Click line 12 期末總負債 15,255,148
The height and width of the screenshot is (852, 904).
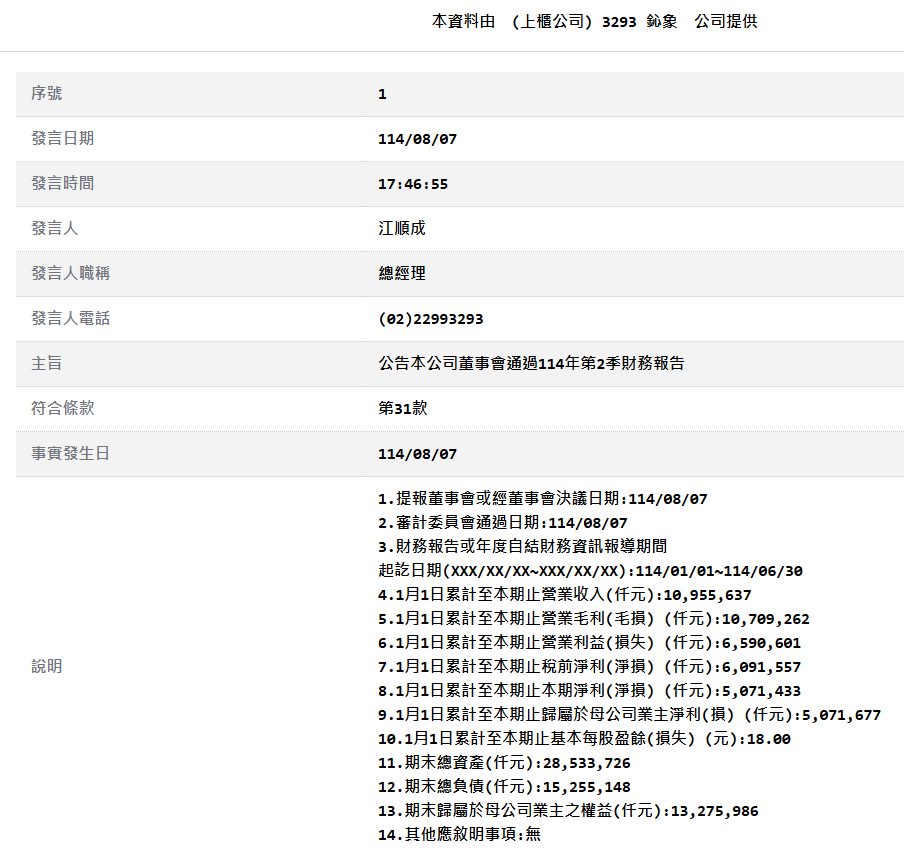504,787
